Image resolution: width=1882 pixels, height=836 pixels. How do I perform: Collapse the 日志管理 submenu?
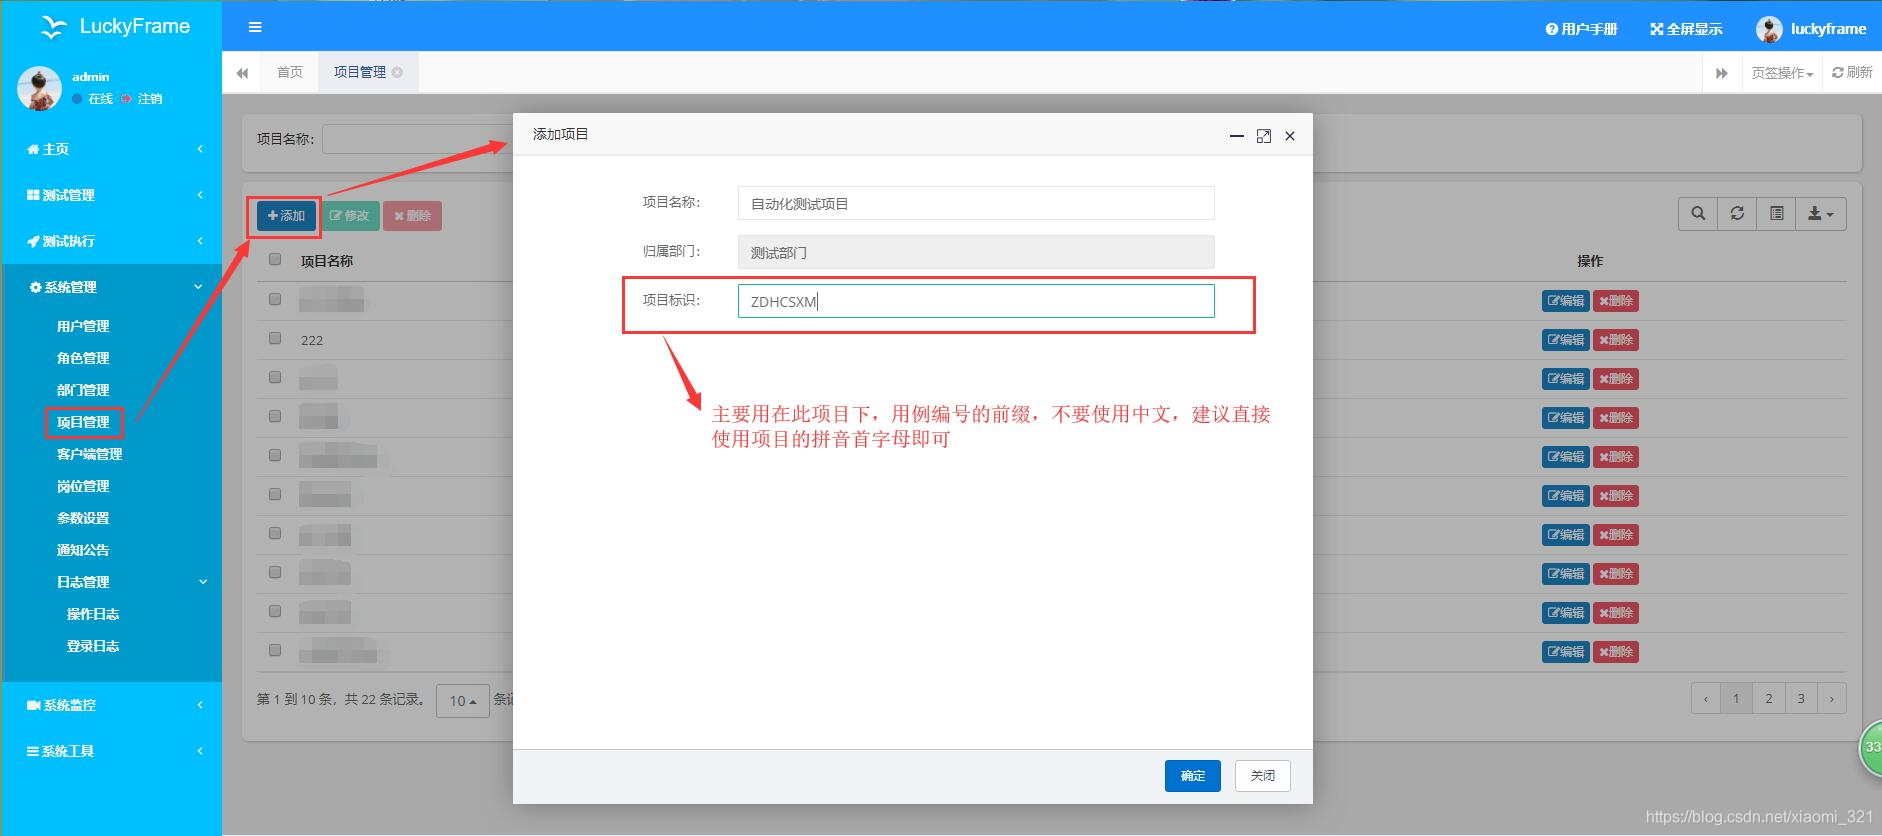[x=112, y=582]
